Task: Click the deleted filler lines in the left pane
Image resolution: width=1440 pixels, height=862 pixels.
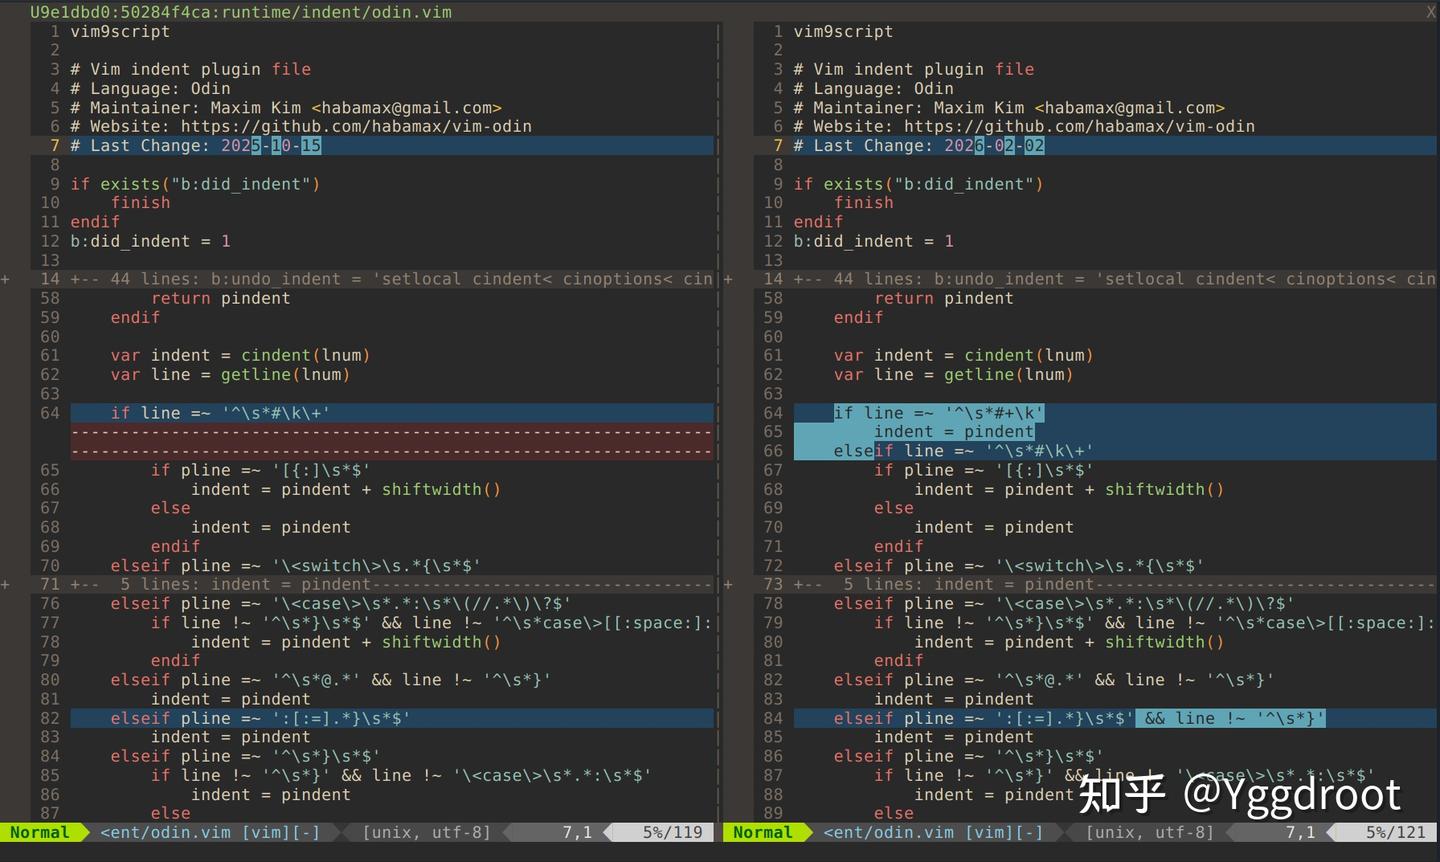Action: tap(392, 441)
